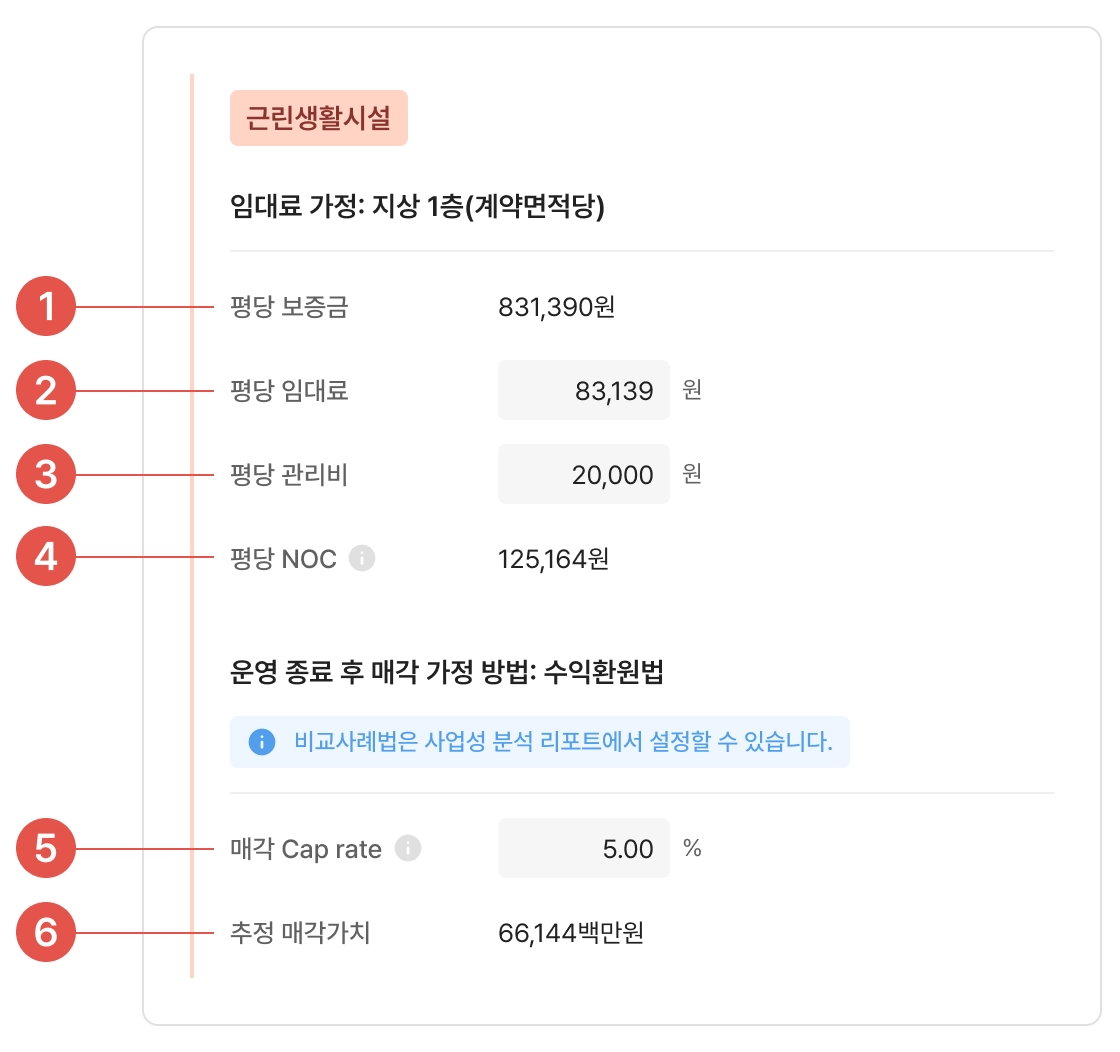Screen dimensions: 1120x1052
Task: Click the red number 1 annotation marker
Action: coord(46,306)
